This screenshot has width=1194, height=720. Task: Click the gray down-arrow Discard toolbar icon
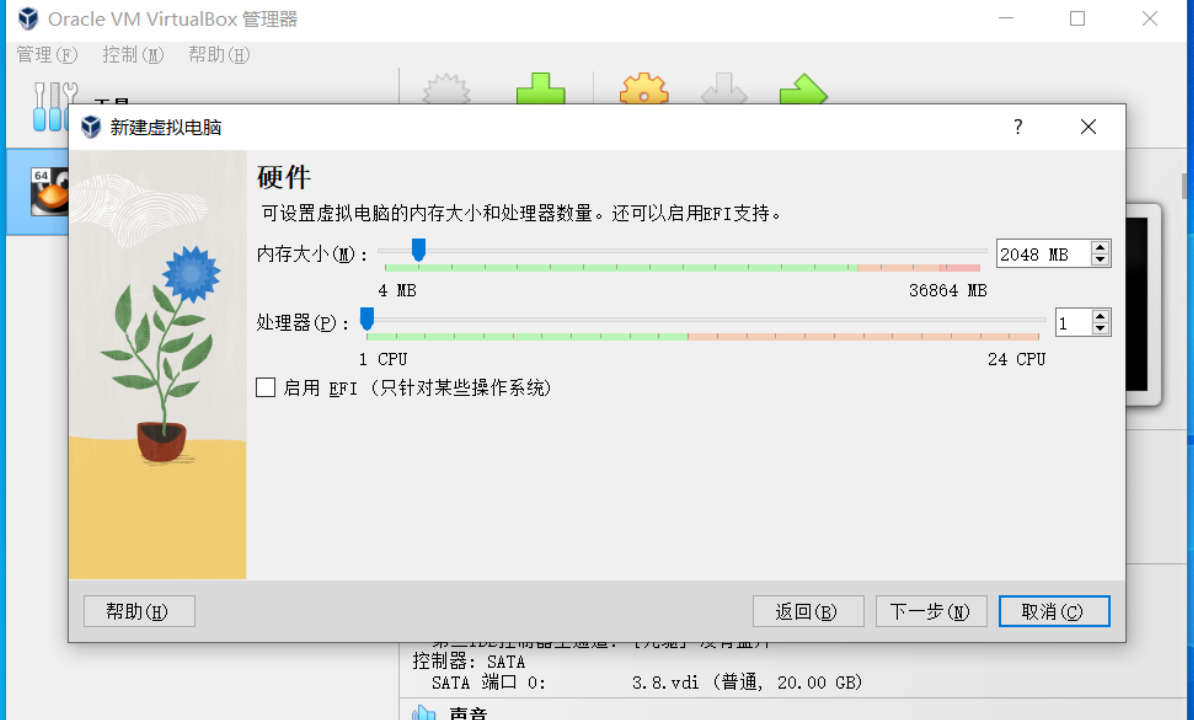[724, 89]
